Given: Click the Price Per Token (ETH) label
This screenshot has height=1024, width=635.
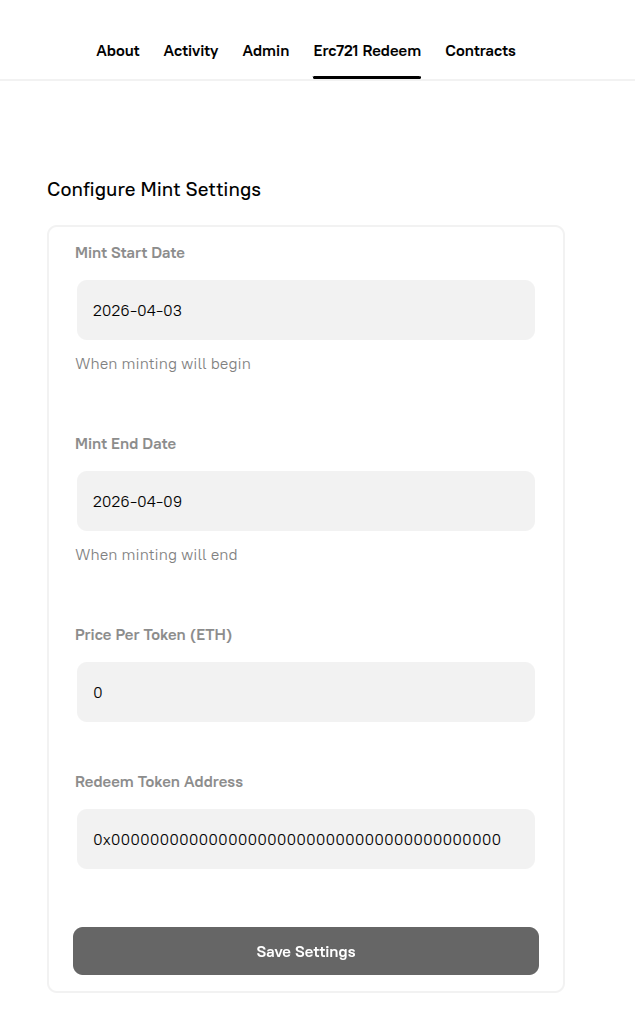Looking at the screenshot, I should 153,635.
